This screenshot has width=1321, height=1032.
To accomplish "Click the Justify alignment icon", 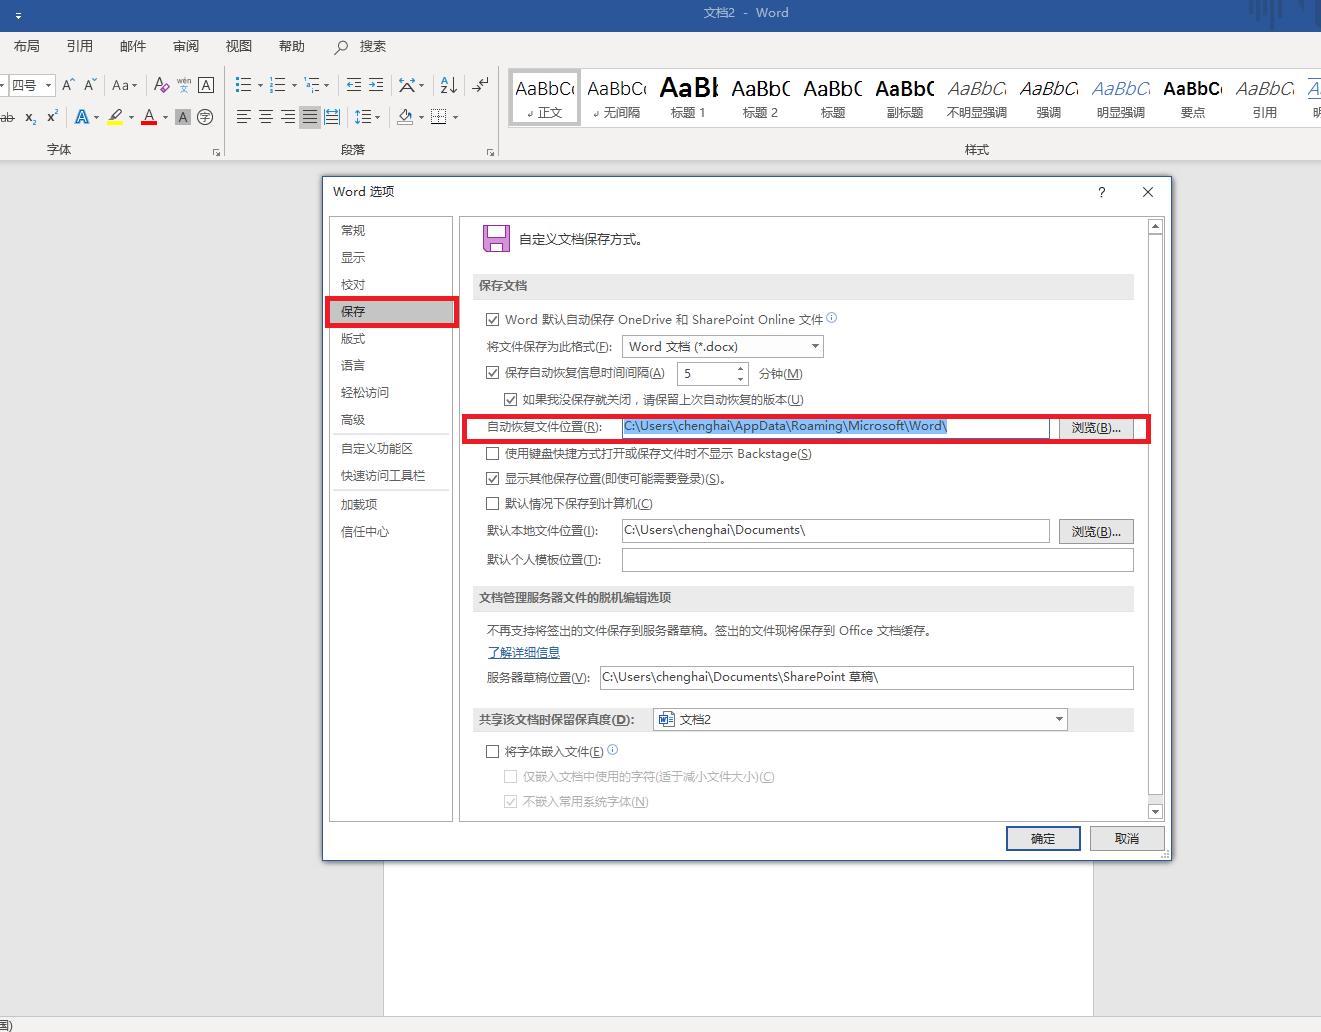I will [x=310, y=117].
